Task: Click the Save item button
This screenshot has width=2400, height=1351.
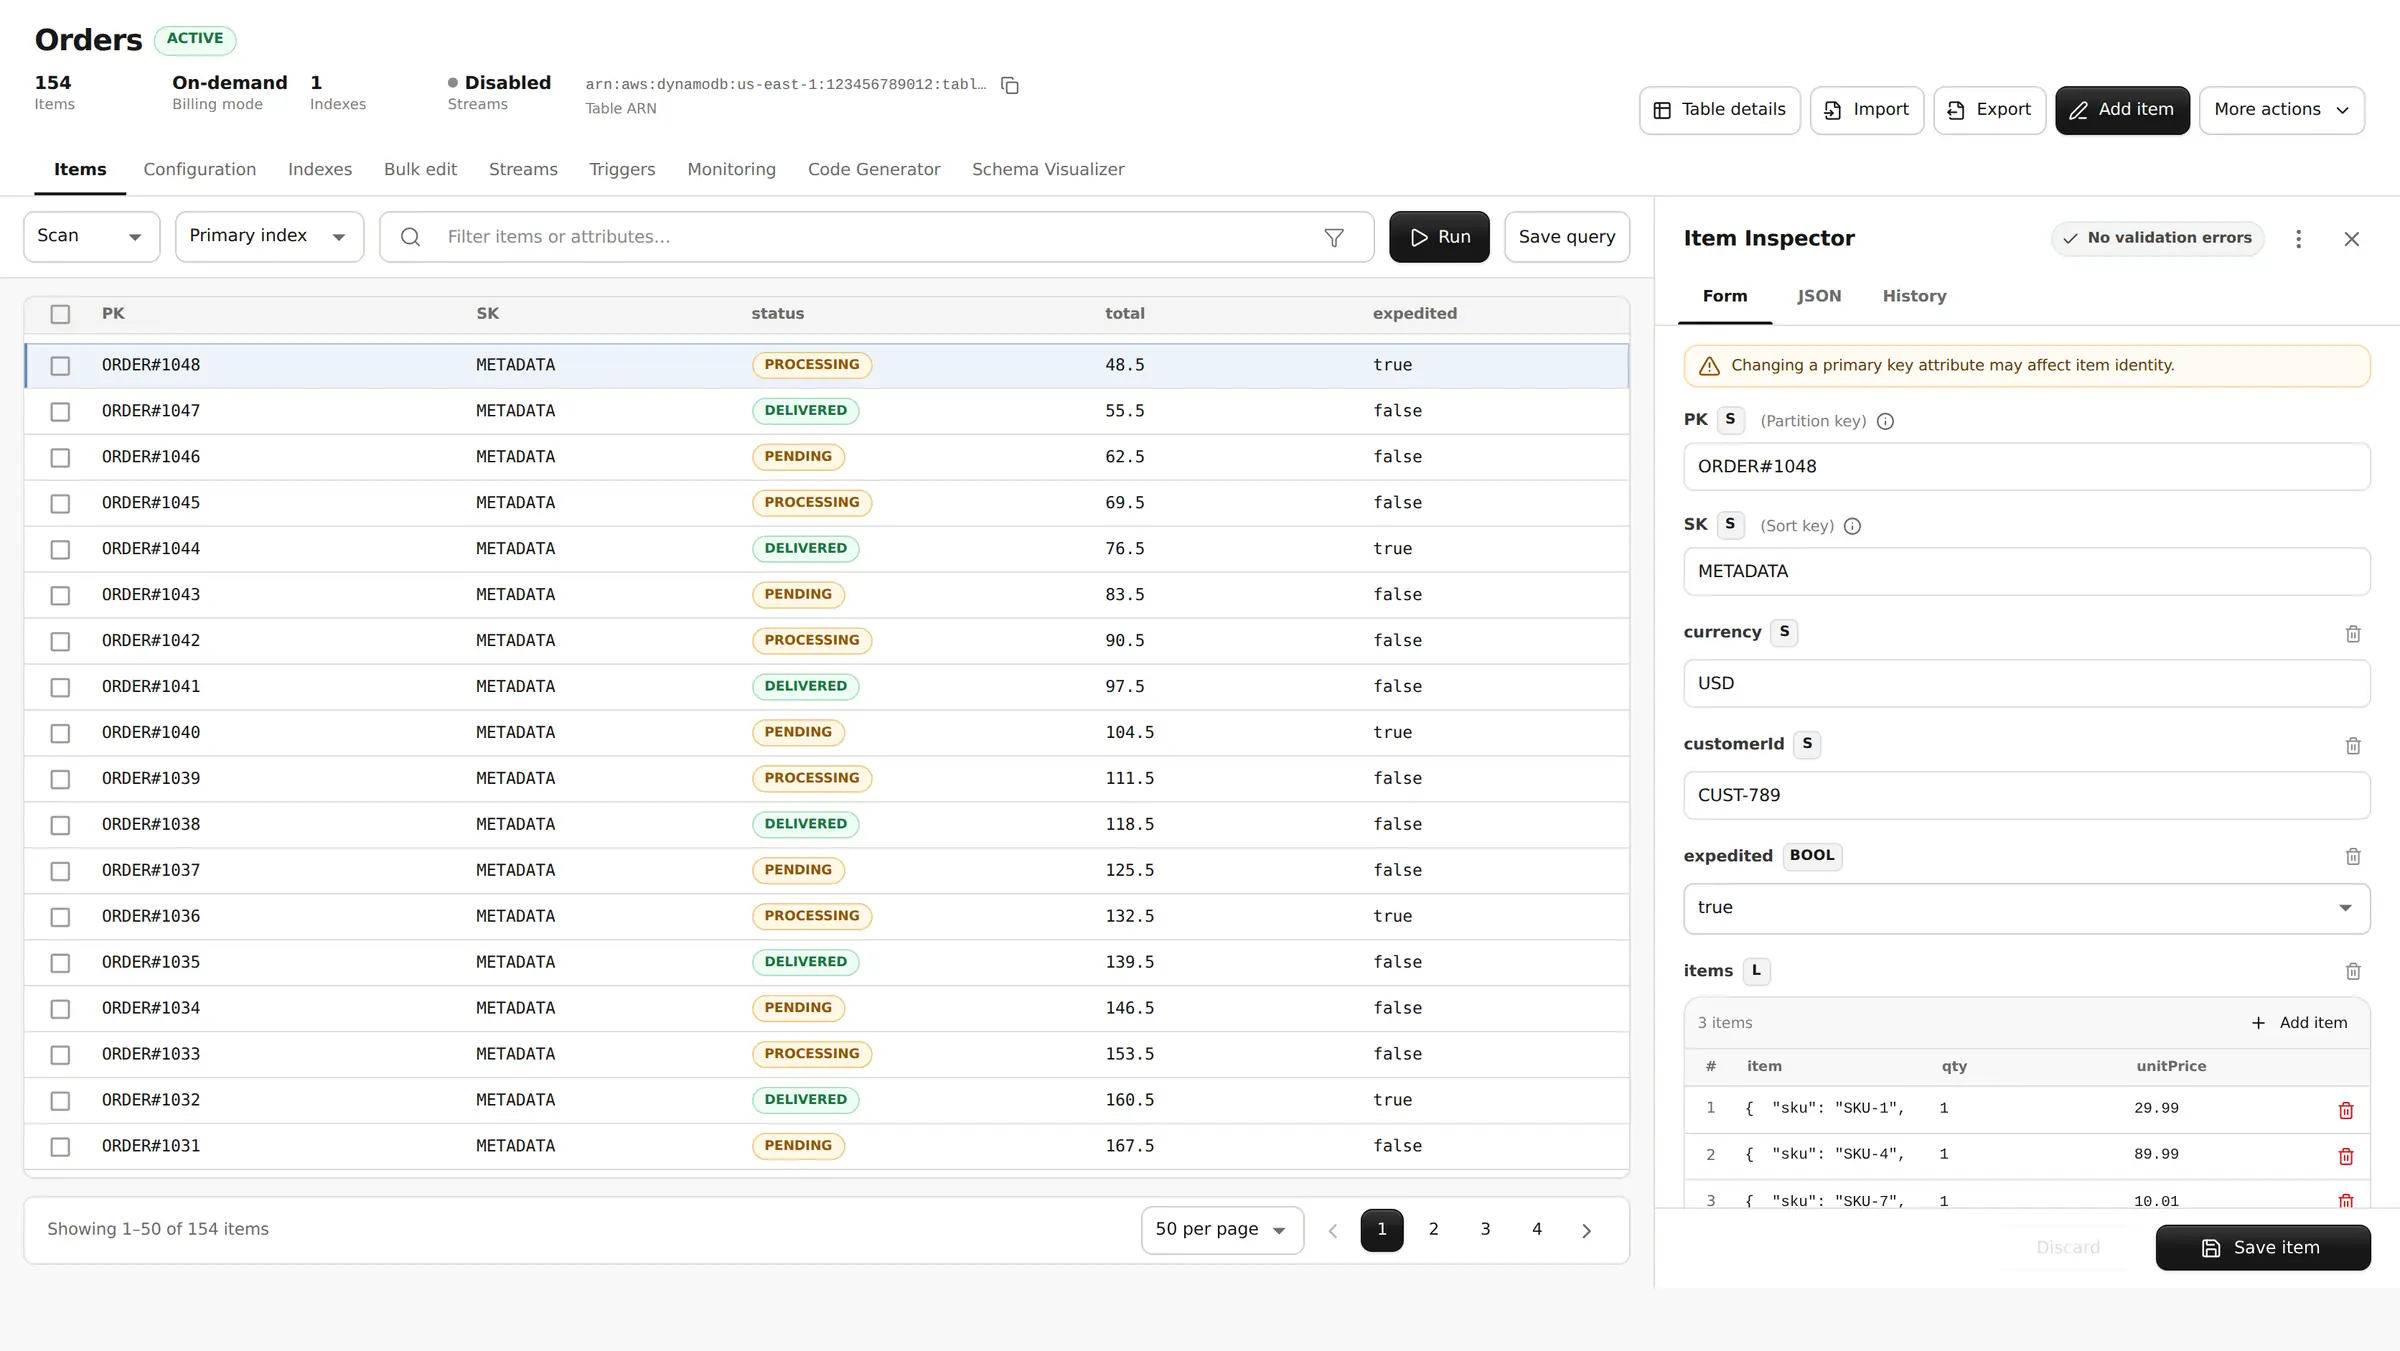Action: coord(2262,1248)
